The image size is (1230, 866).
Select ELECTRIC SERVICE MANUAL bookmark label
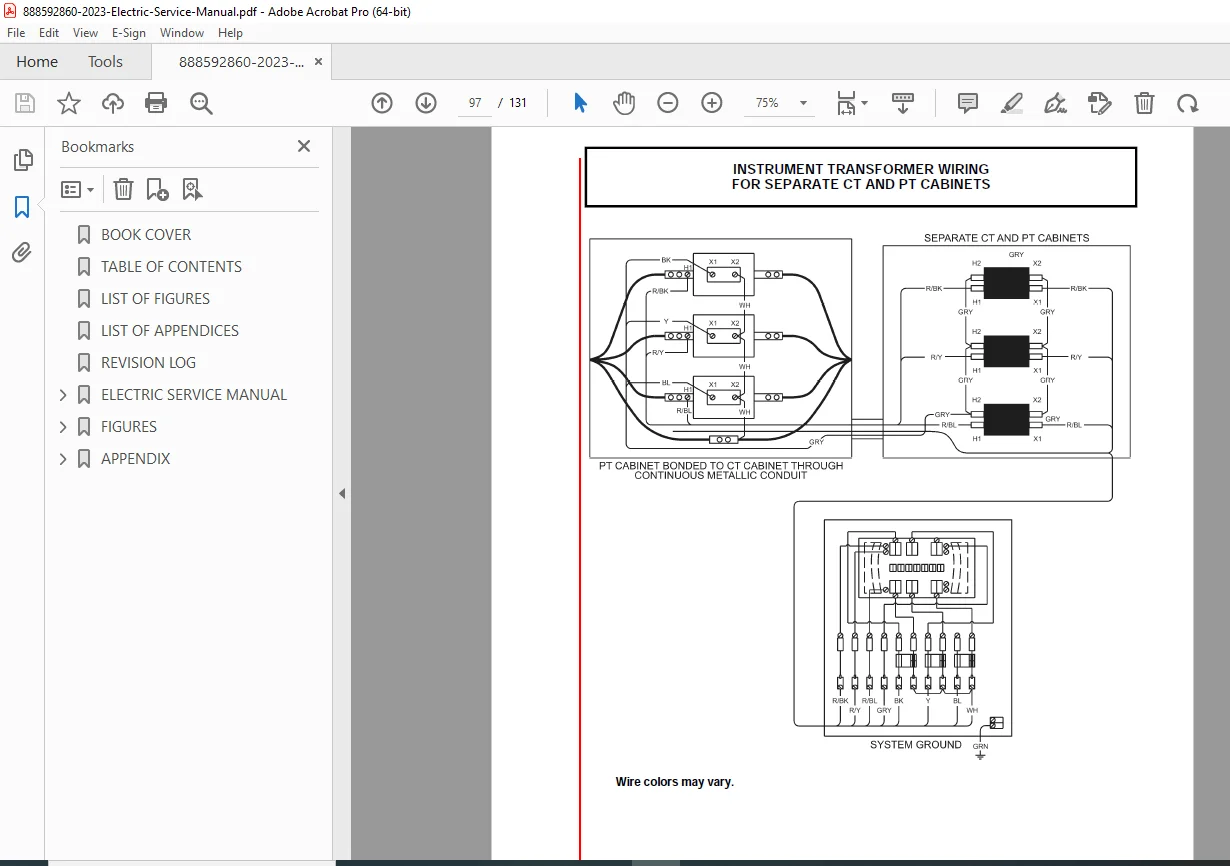click(194, 395)
